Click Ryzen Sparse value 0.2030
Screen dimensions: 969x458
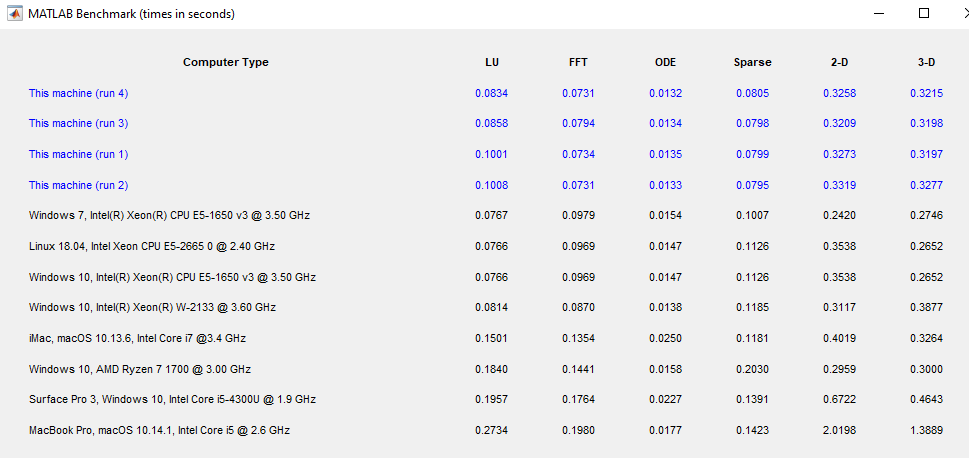pos(753,370)
